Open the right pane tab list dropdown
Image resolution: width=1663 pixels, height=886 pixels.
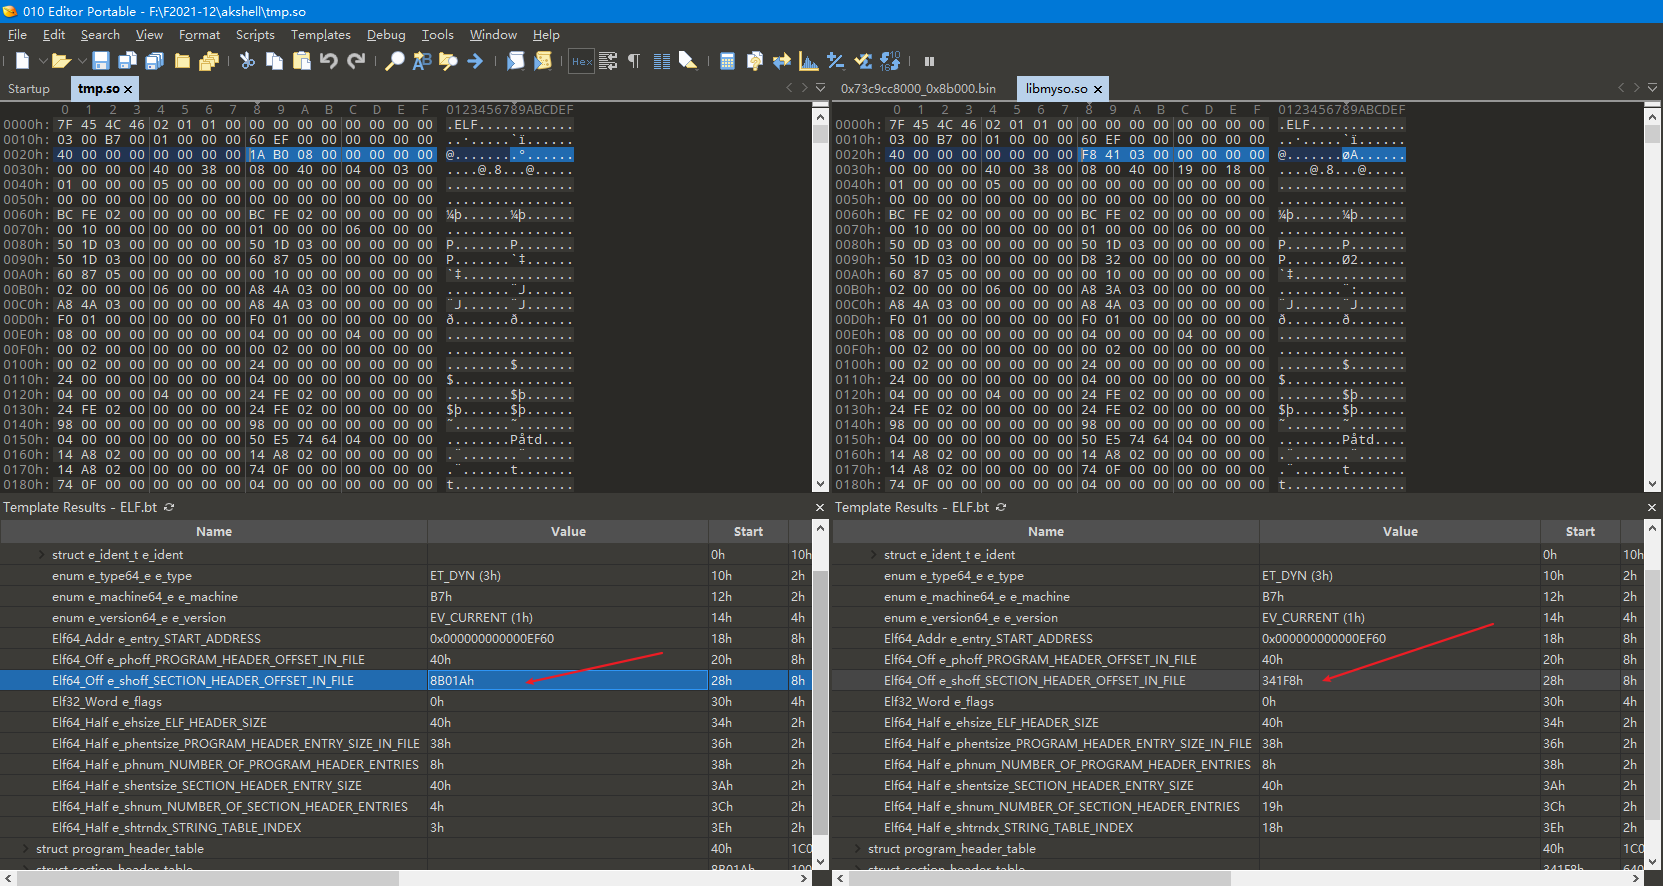(1653, 88)
